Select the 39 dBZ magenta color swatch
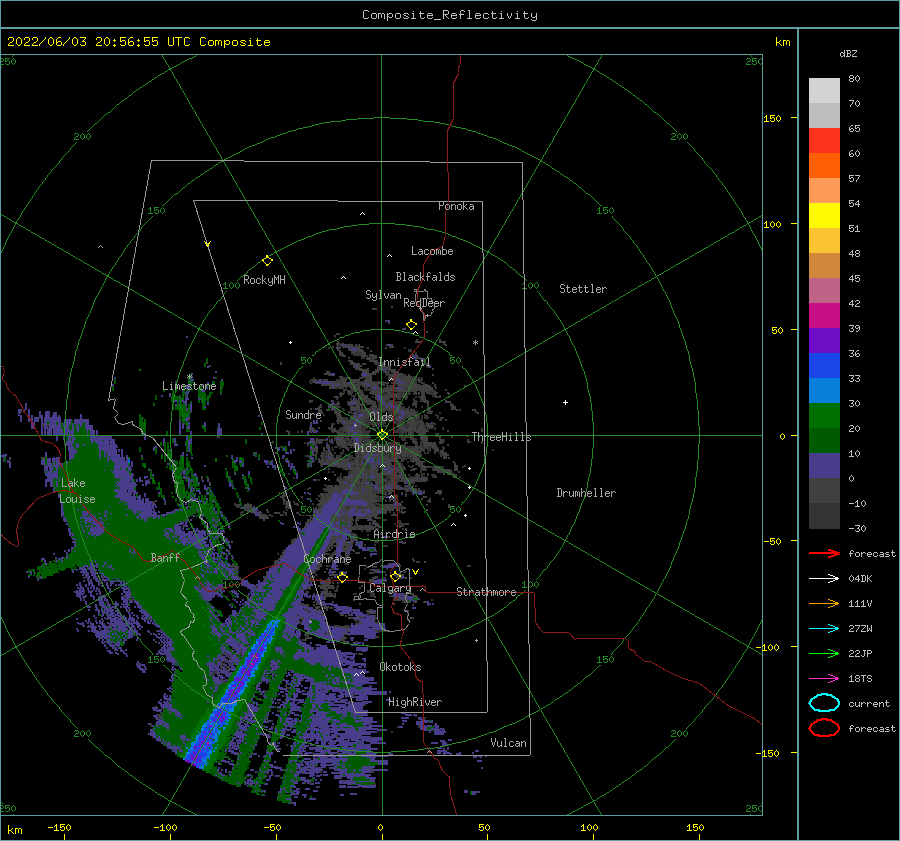The height and width of the screenshot is (841, 900). 824,316
